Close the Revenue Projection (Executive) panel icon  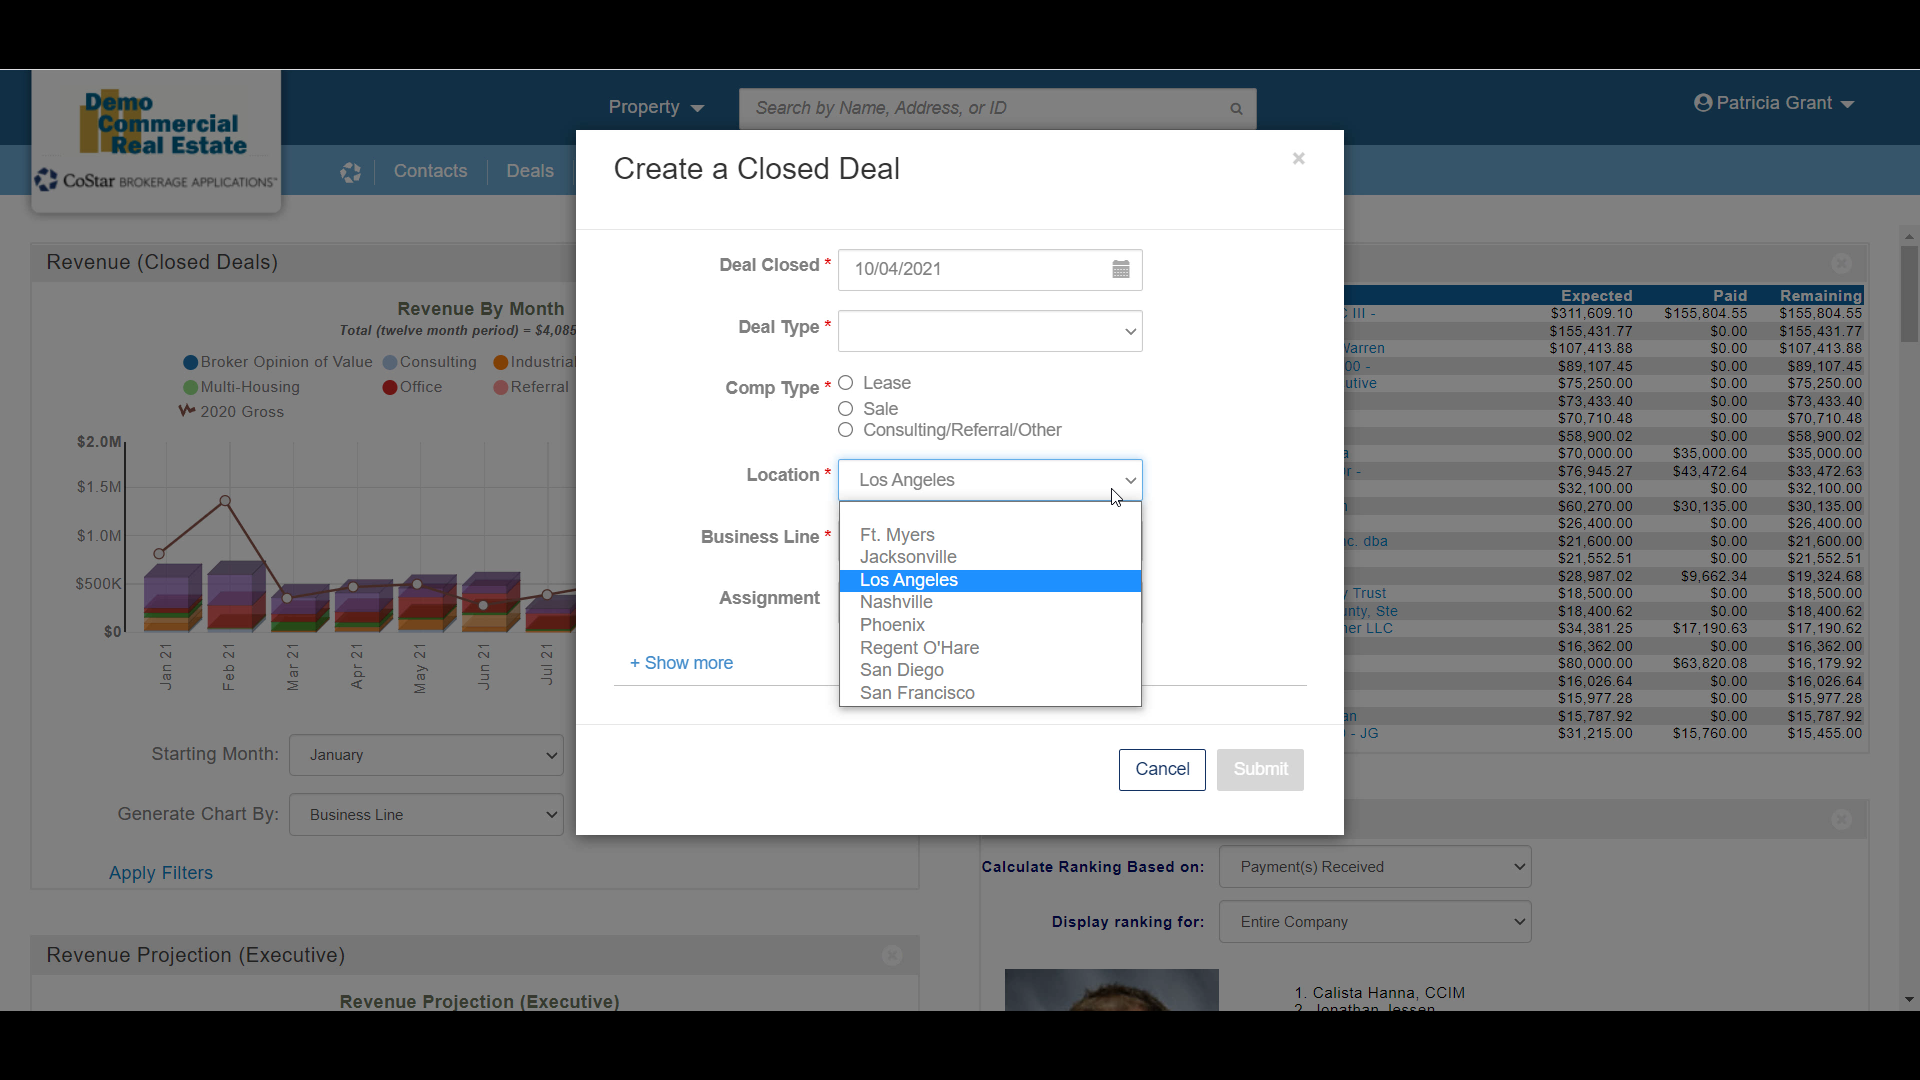click(892, 955)
